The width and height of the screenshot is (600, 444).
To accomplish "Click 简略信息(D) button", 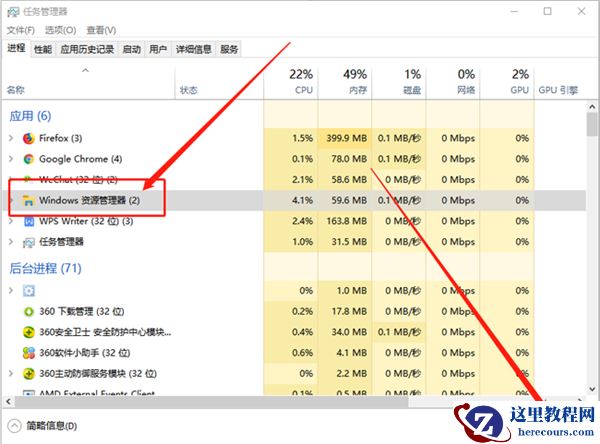I will coord(52,426).
